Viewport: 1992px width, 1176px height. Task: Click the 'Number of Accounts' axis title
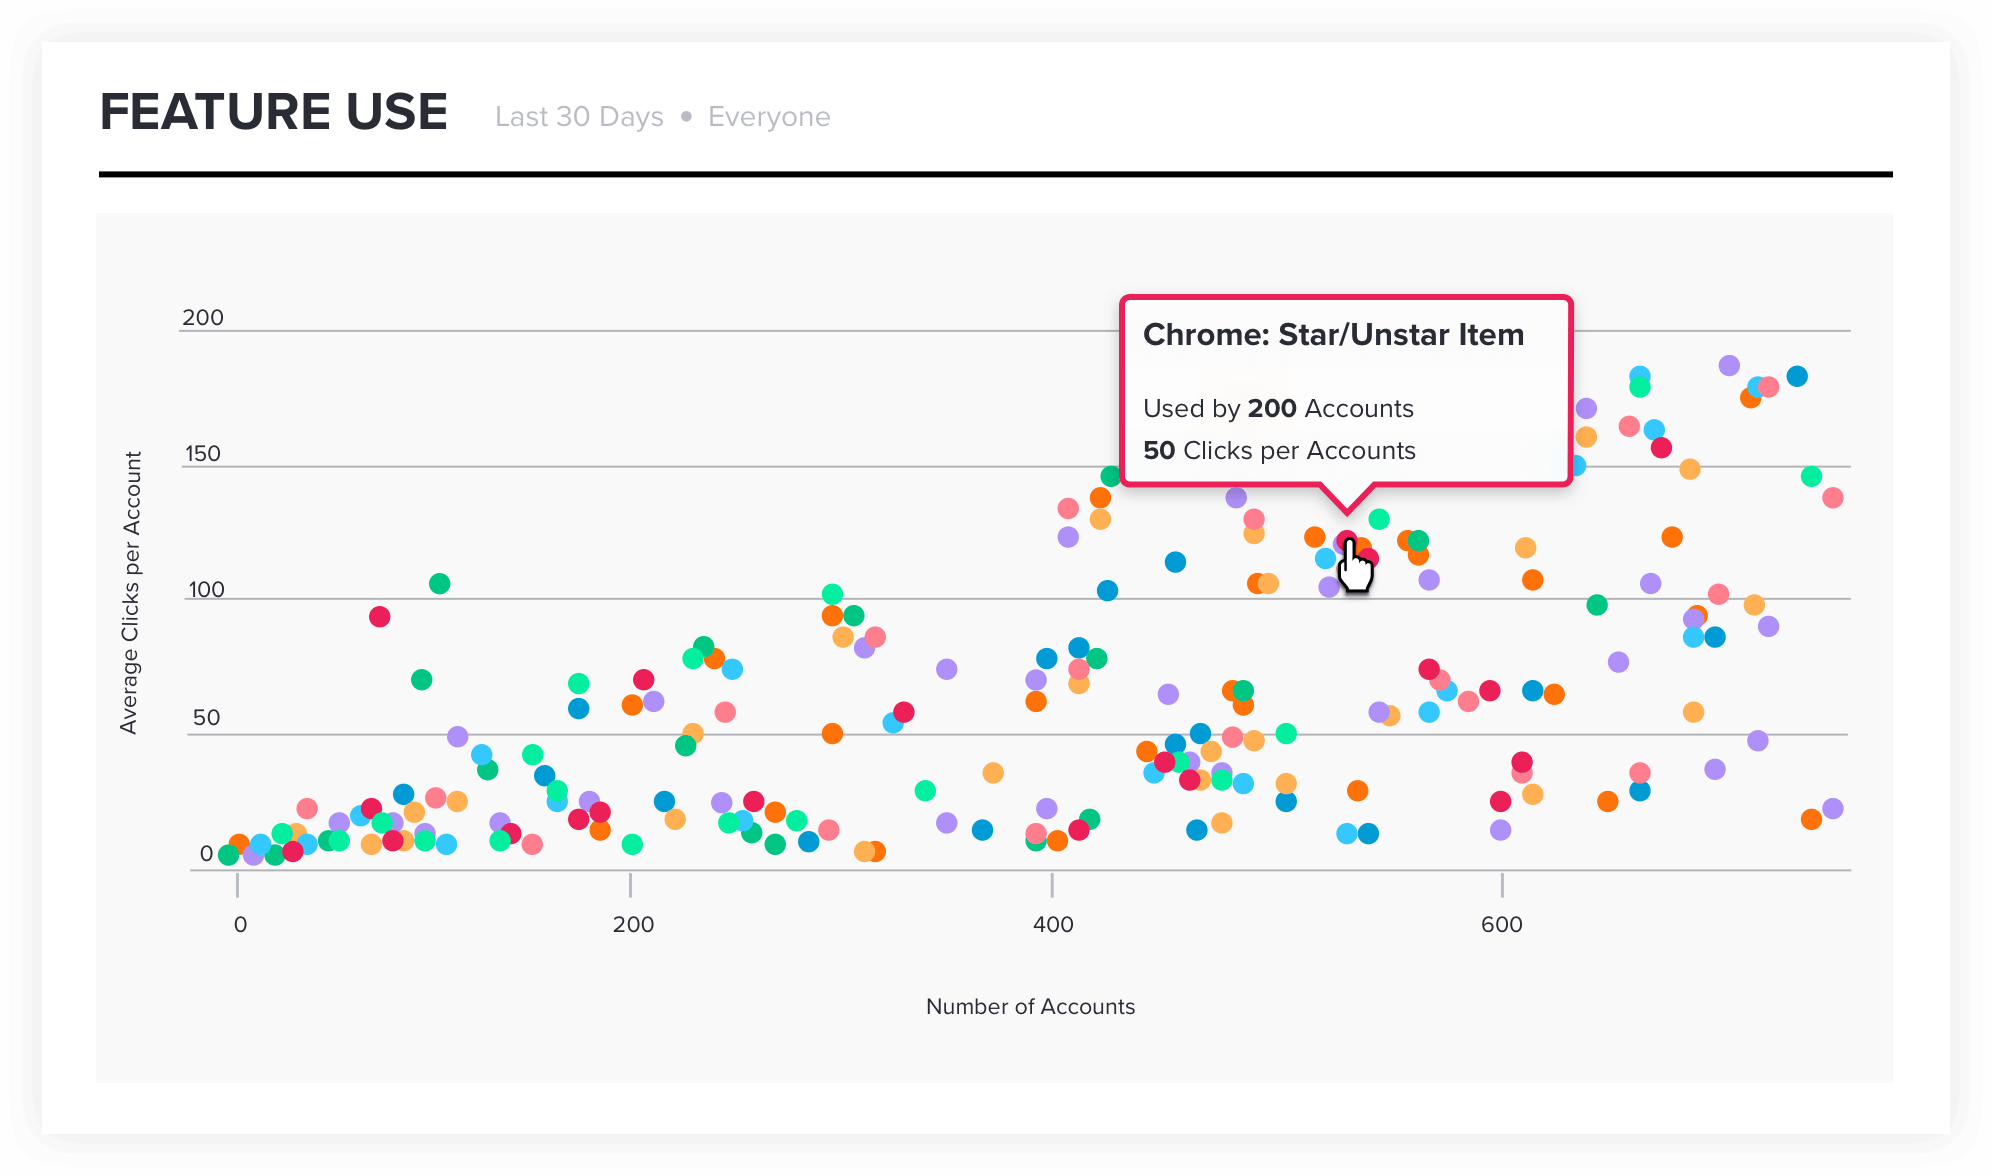1030,1006
